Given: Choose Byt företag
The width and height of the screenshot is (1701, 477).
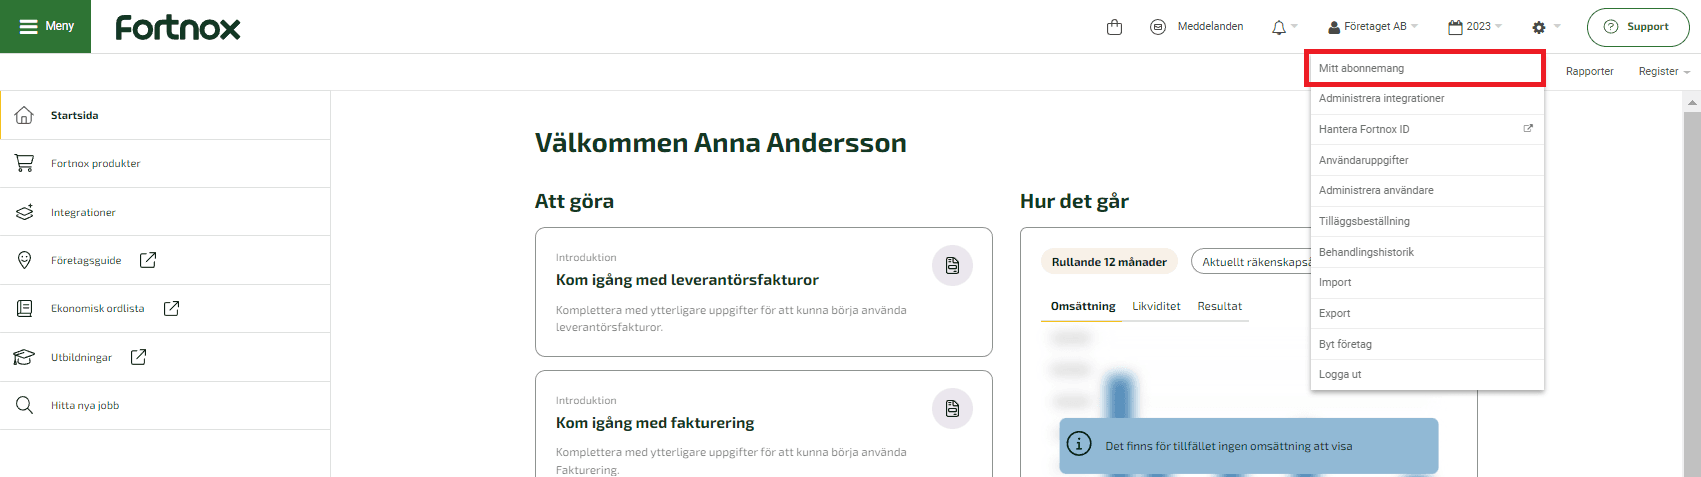Looking at the screenshot, I should click(1427, 344).
